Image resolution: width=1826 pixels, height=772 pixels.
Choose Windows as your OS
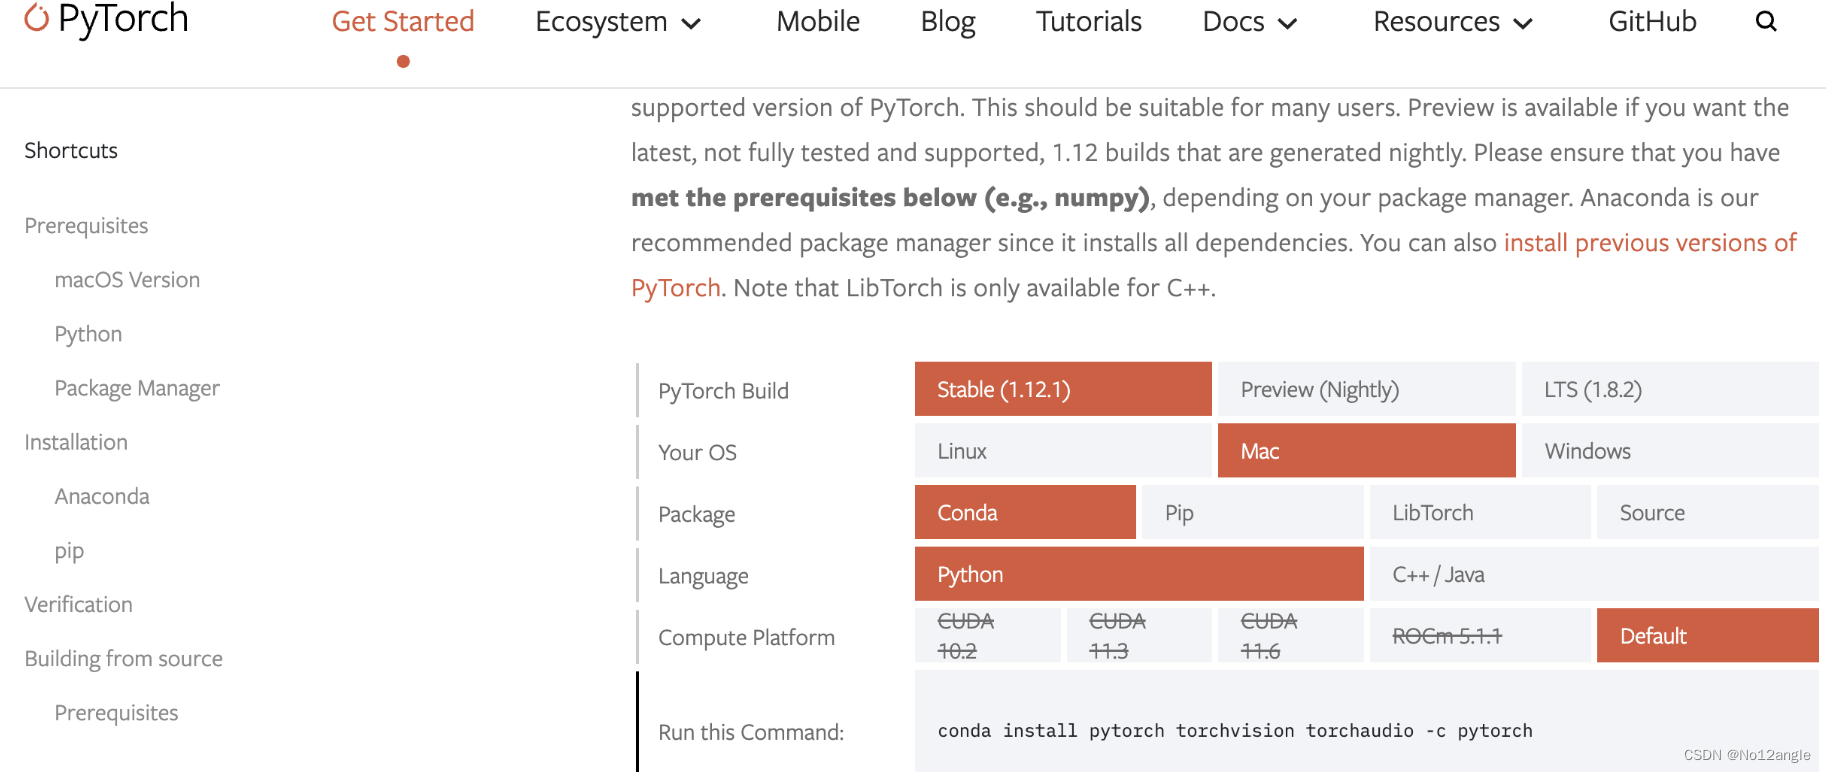click(1670, 451)
